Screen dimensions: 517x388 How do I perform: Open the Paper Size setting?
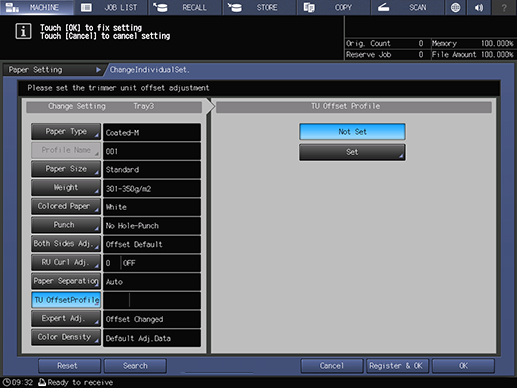pyautogui.click(x=66, y=169)
